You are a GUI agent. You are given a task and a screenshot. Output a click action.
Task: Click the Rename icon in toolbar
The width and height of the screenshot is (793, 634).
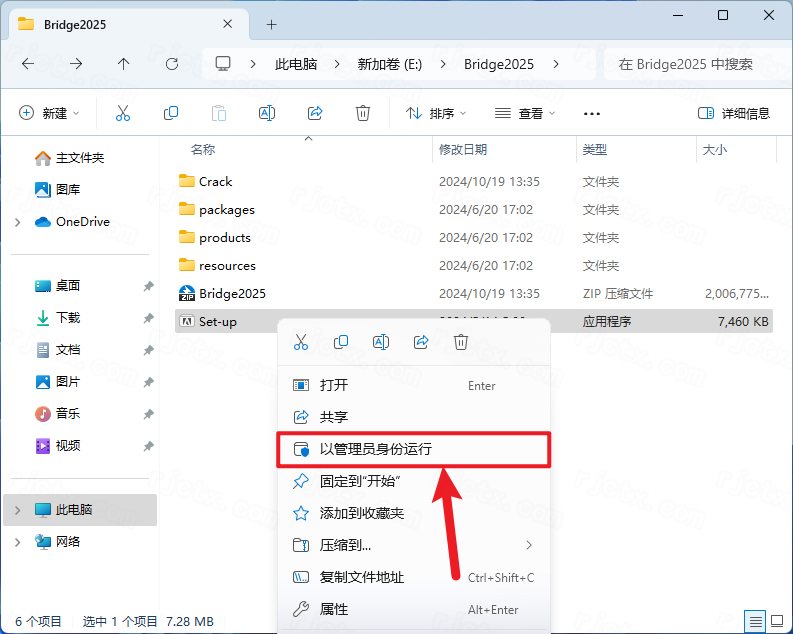[x=267, y=114]
